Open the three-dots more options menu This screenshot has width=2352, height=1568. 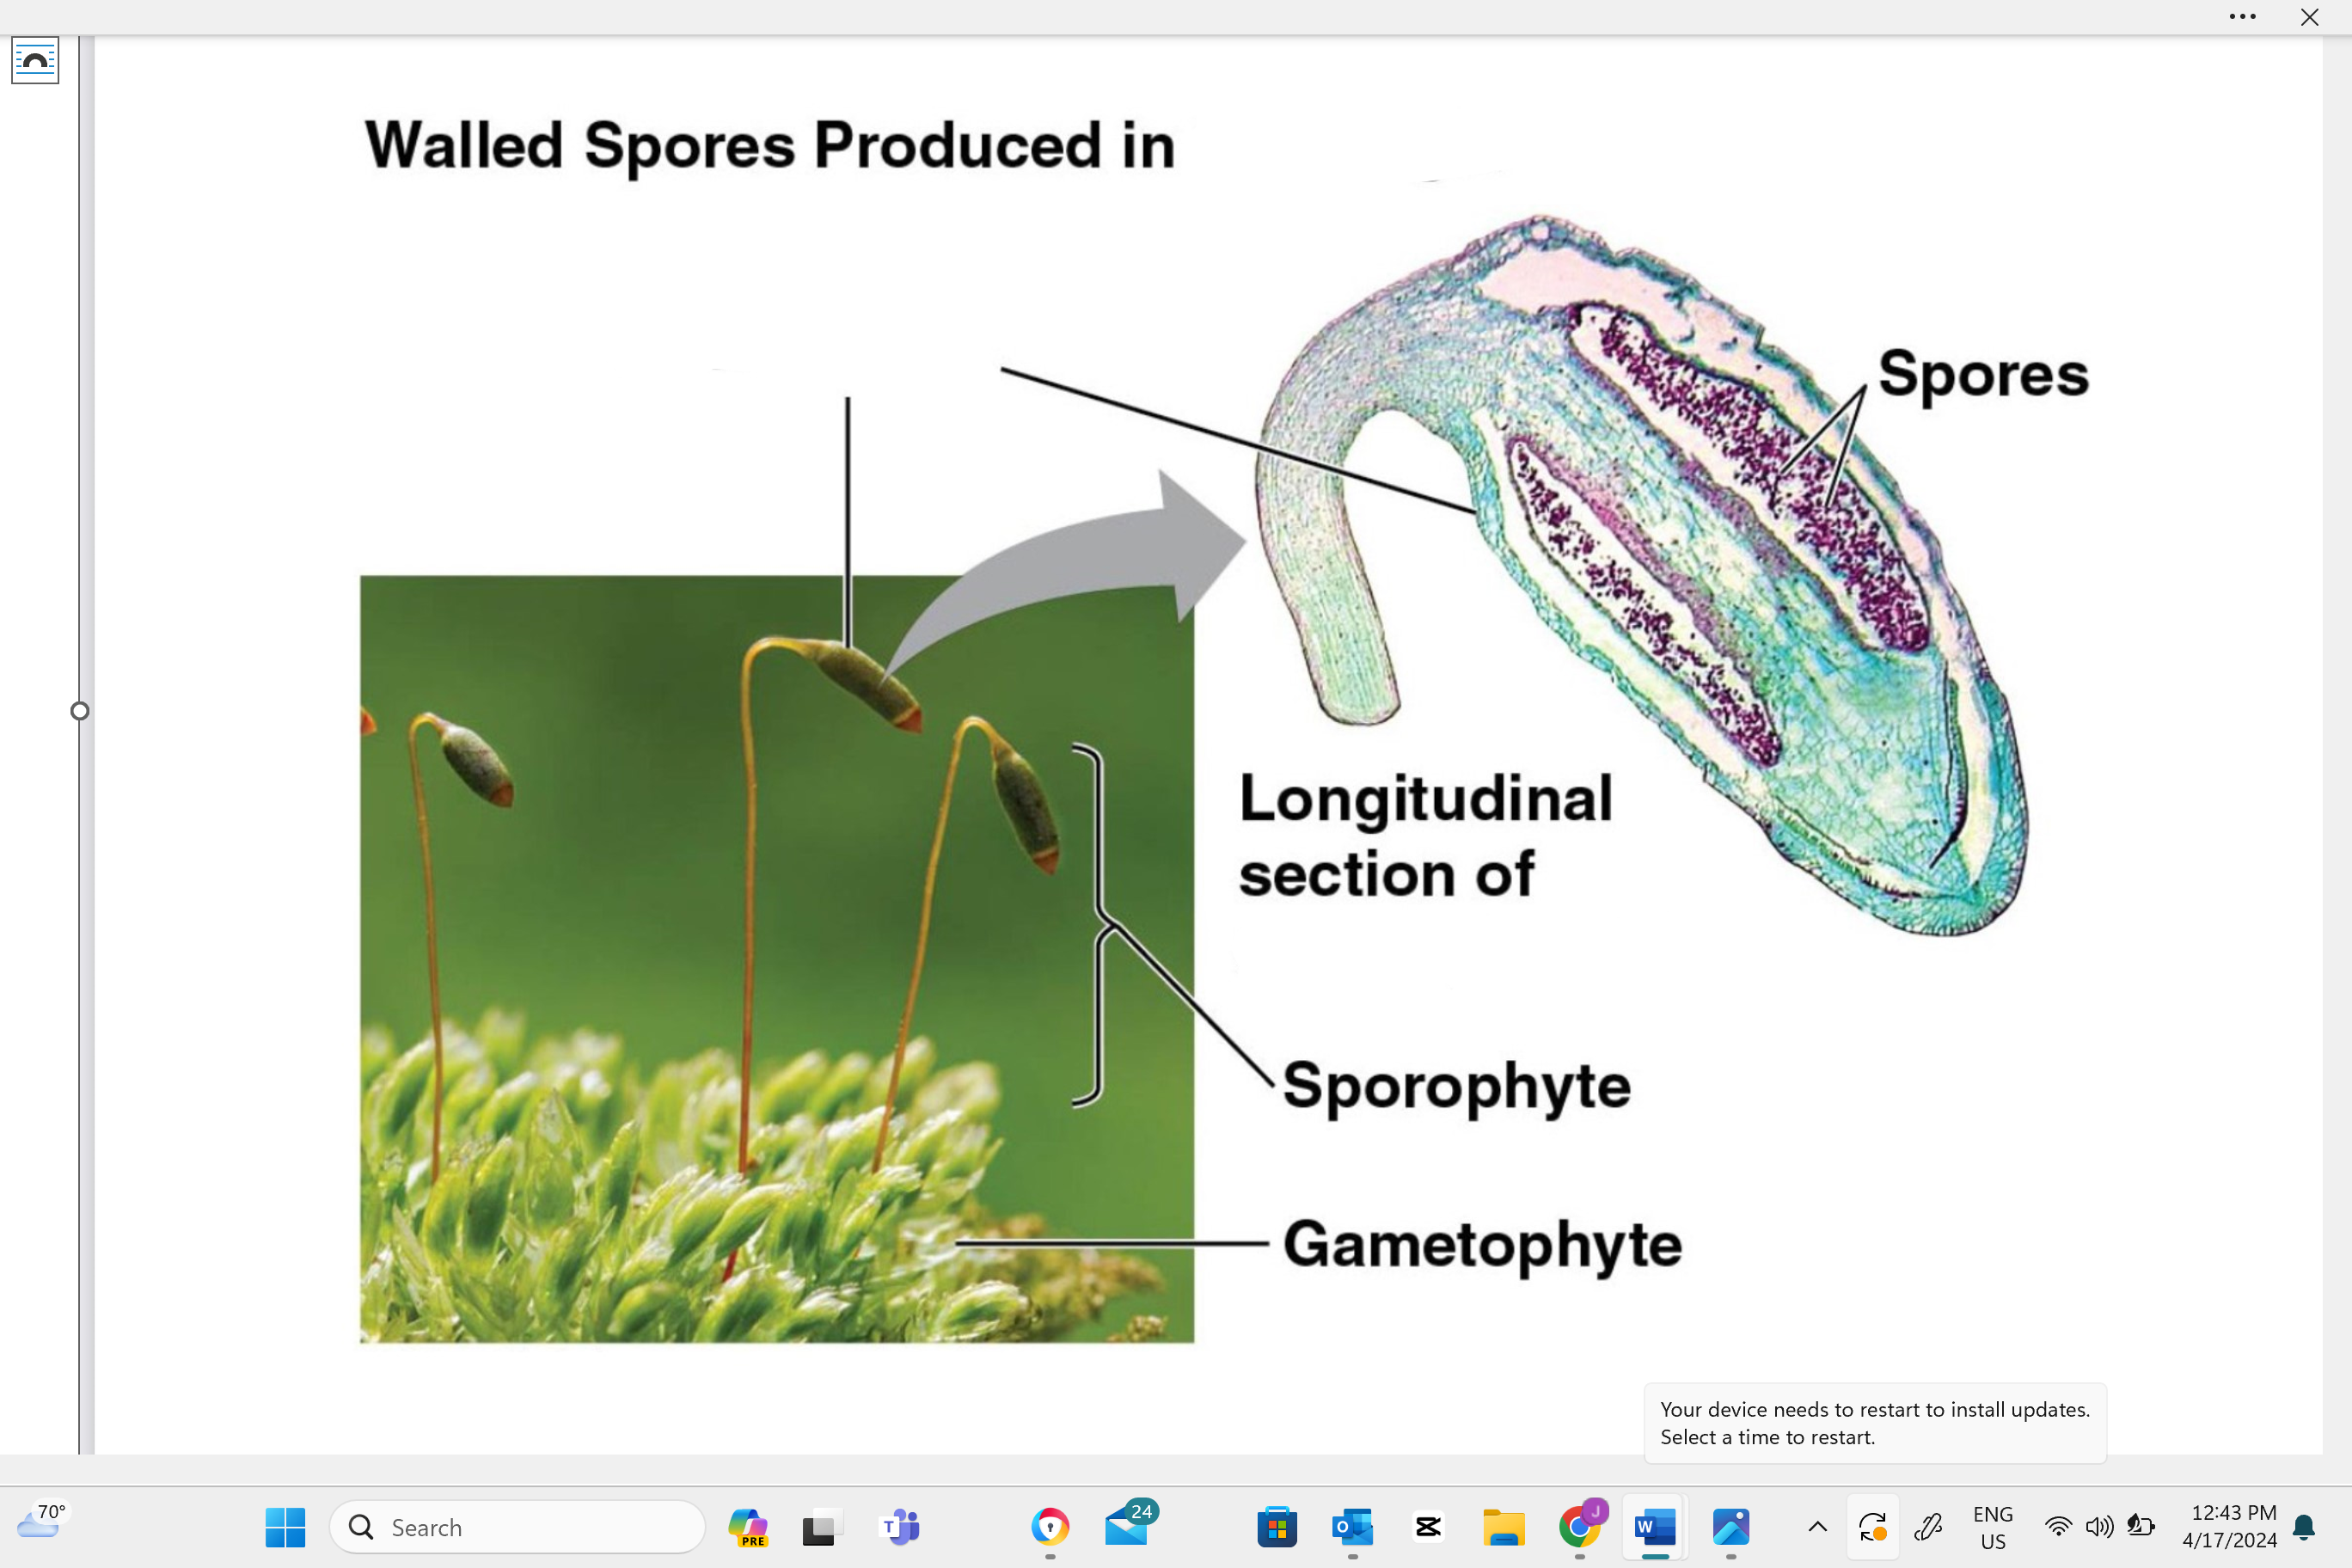pyautogui.click(x=2242, y=17)
